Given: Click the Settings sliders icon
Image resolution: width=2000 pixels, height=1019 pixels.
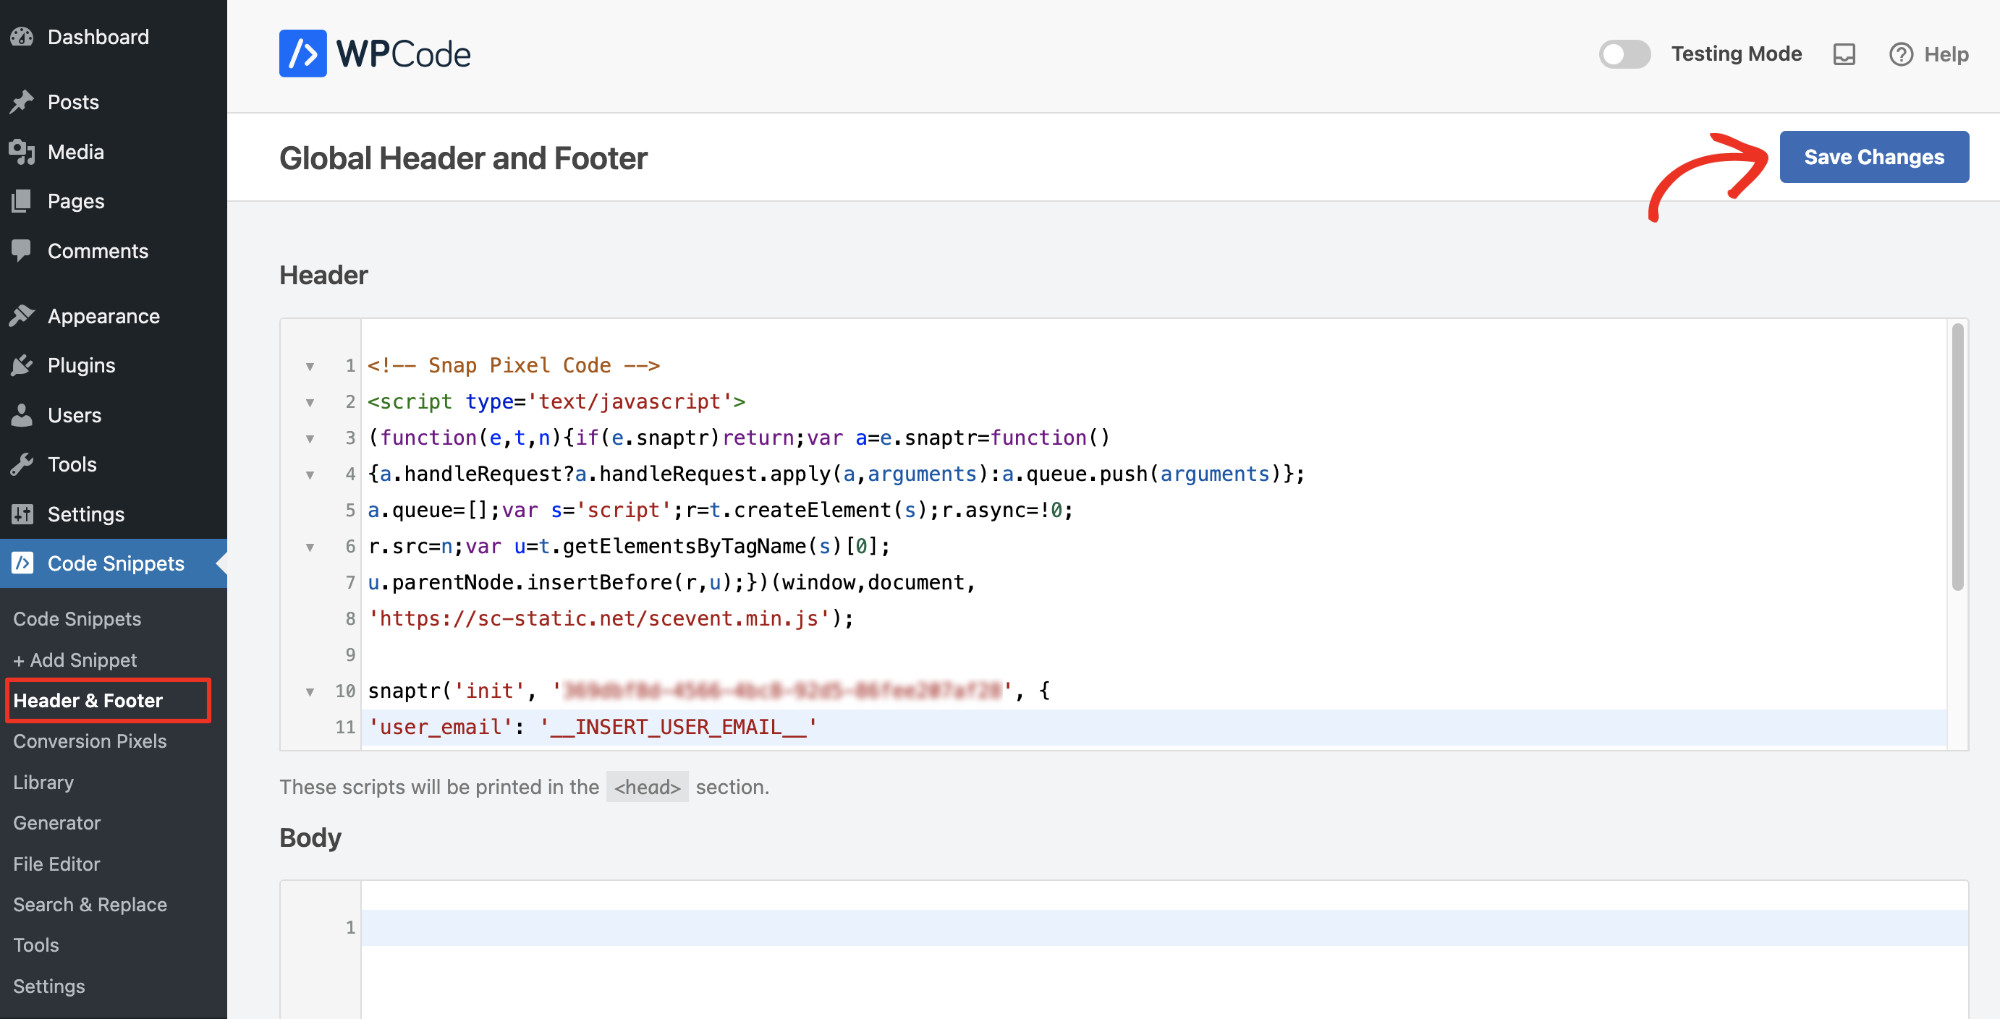Looking at the screenshot, I should [x=22, y=514].
